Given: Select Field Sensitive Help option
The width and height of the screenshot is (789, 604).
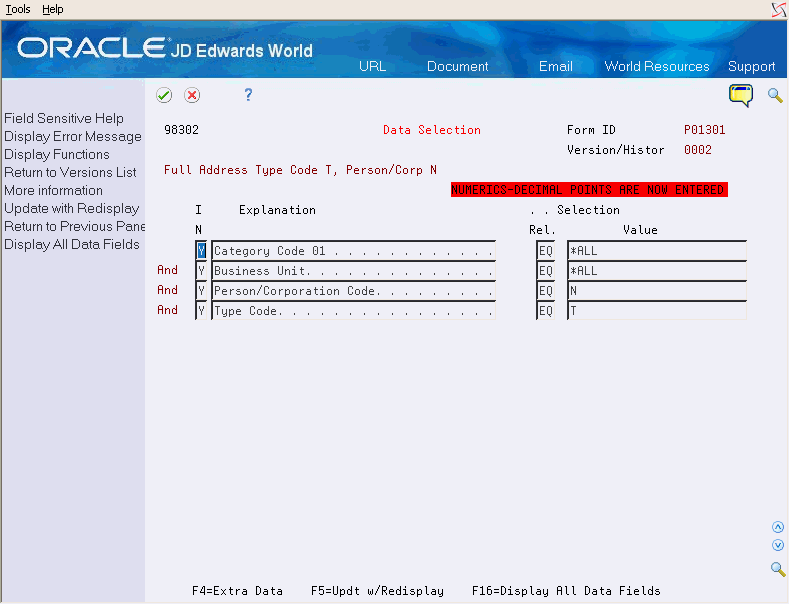Looking at the screenshot, I should [64, 118].
